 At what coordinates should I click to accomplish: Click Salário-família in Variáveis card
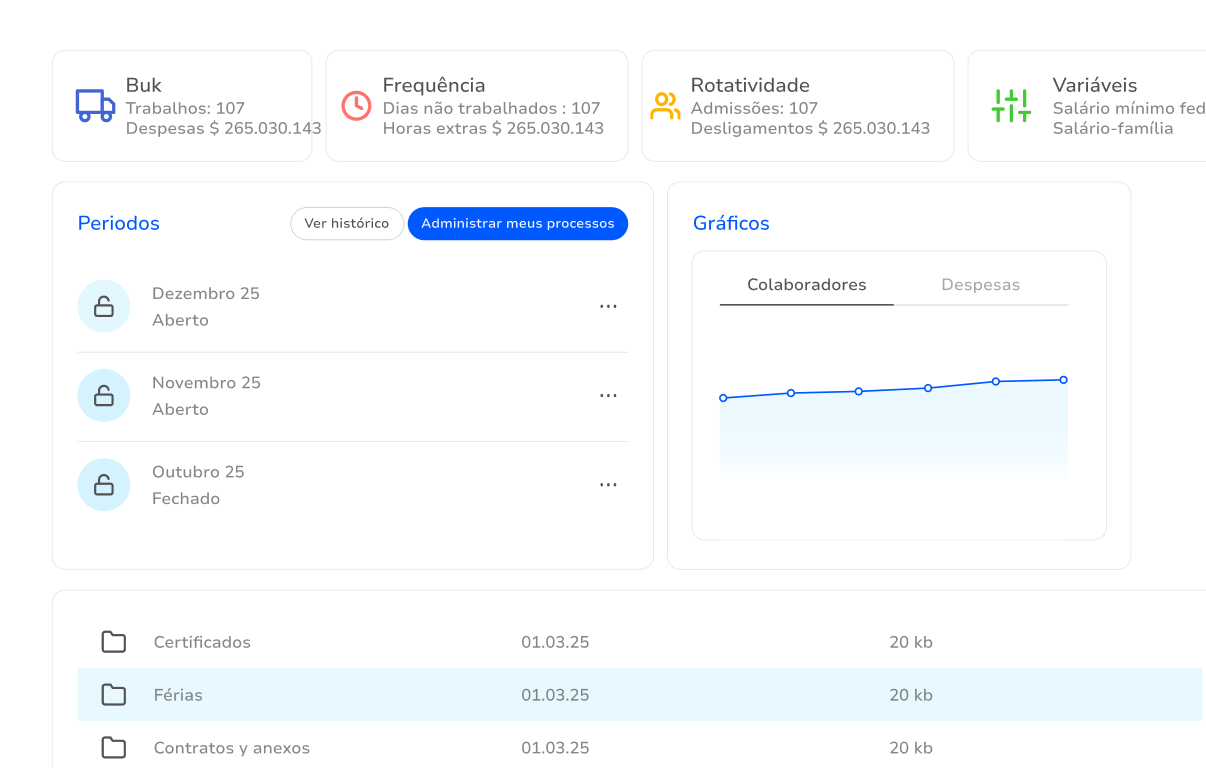(x=1113, y=128)
